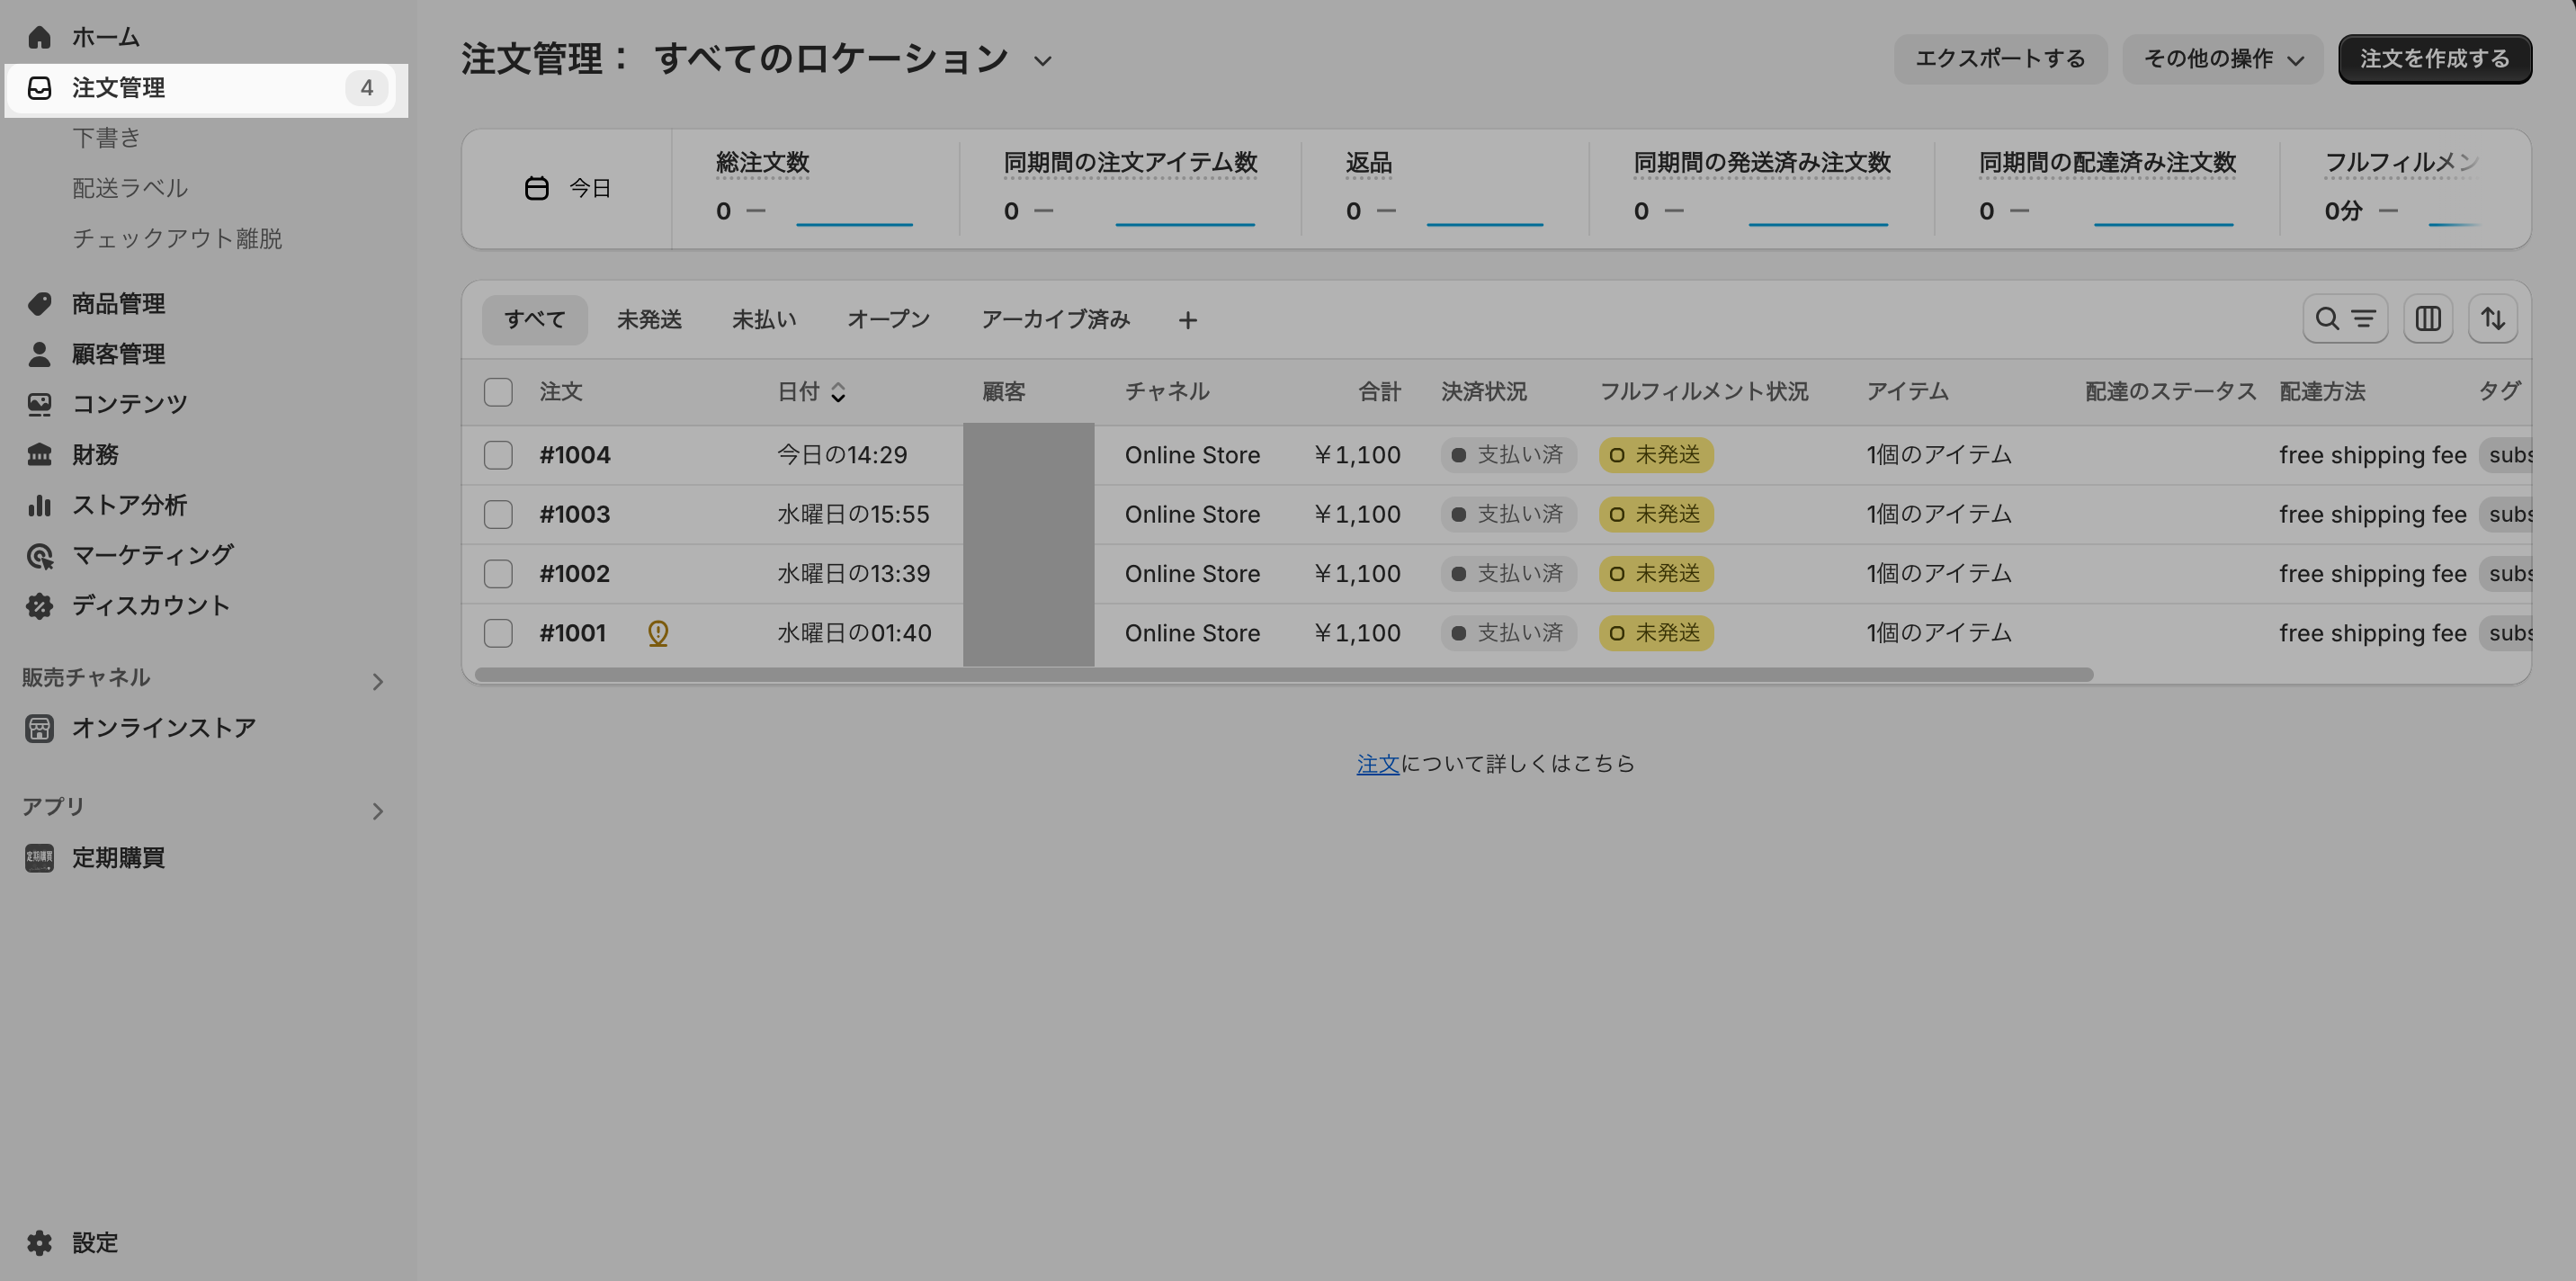Open settings (設定) gear icon
This screenshot has width=2576, height=1281.
39,1243
